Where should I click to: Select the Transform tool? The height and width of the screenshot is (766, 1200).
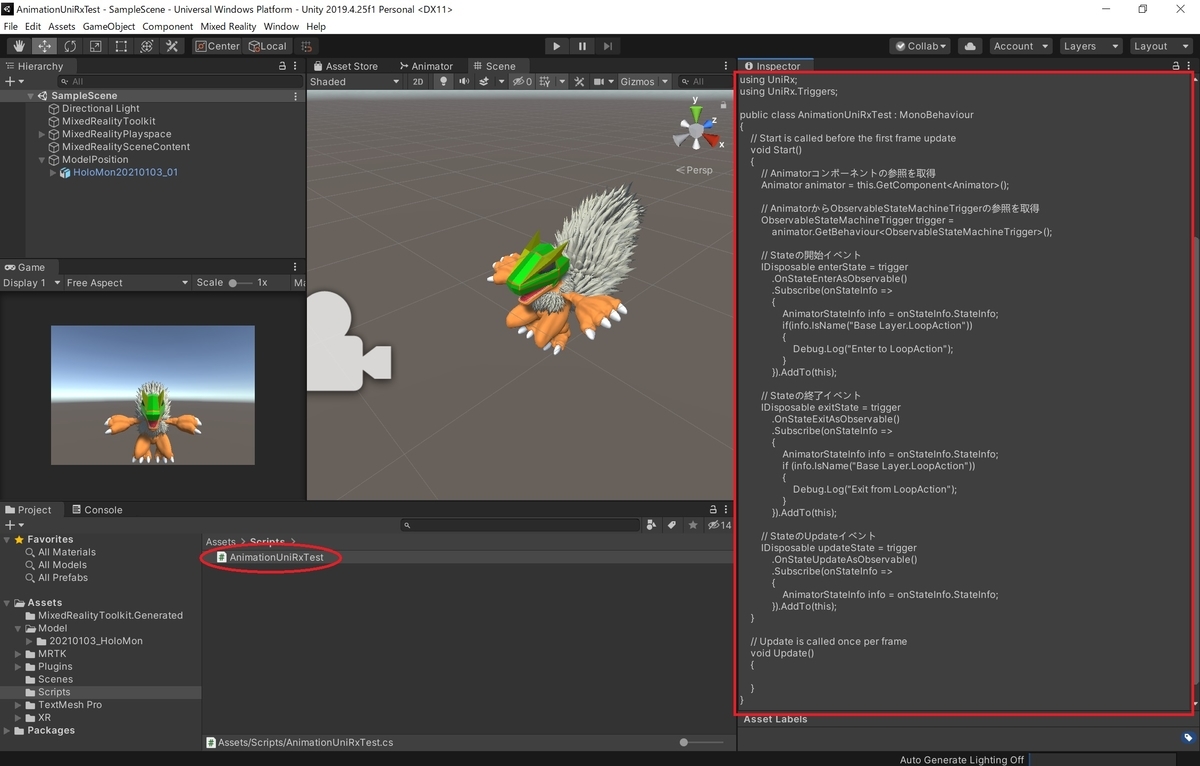[x=147, y=46]
